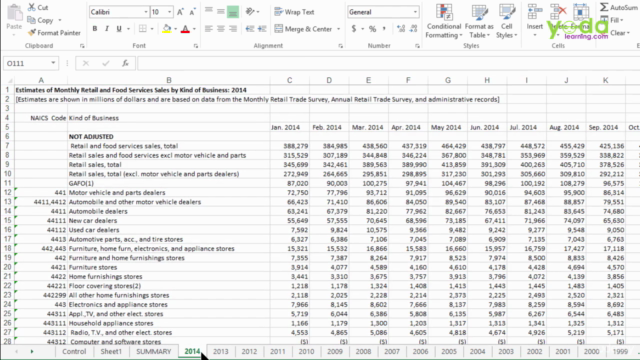This screenshot has width=640, height=360.
Task: Increase font size with large A
Action: pyautogui.click(x=180, y=12)
